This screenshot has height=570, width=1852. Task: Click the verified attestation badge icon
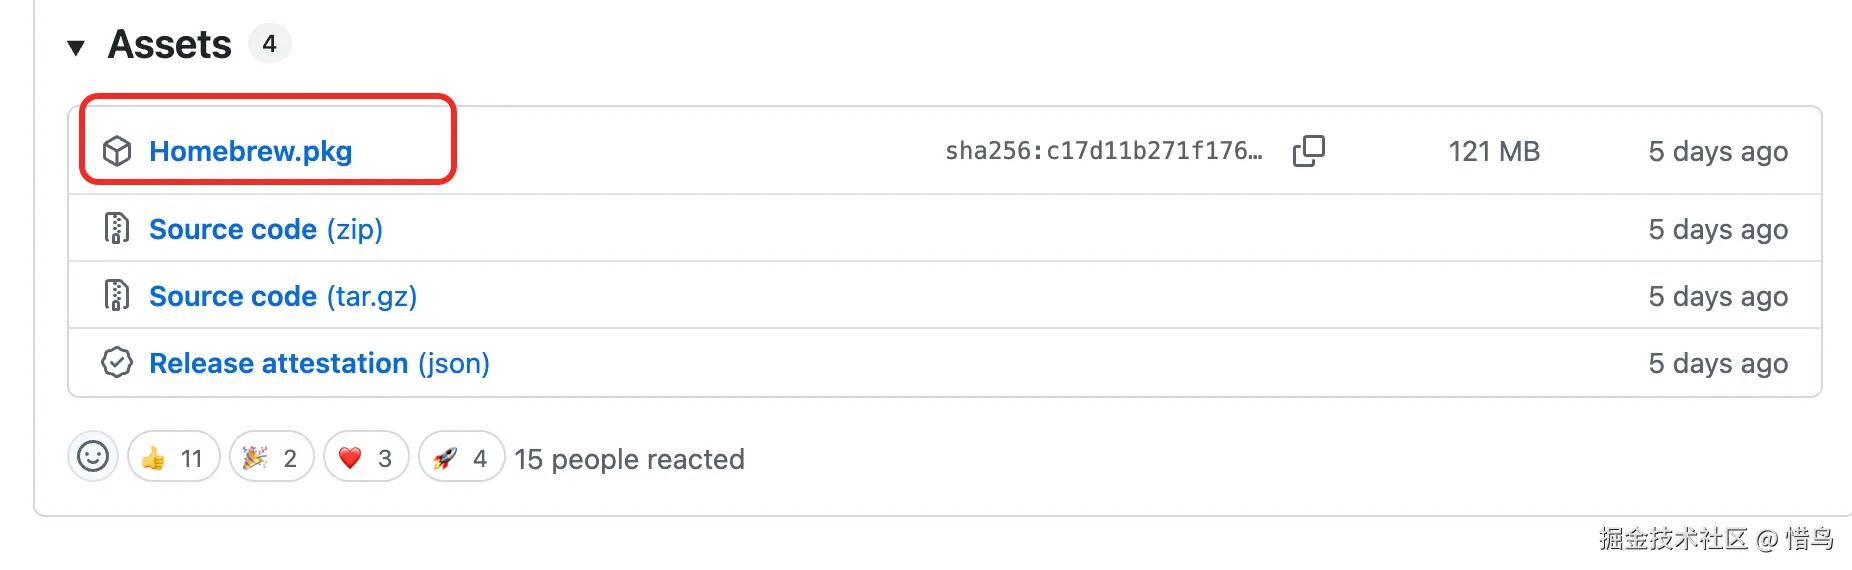[x=117, y=363]
